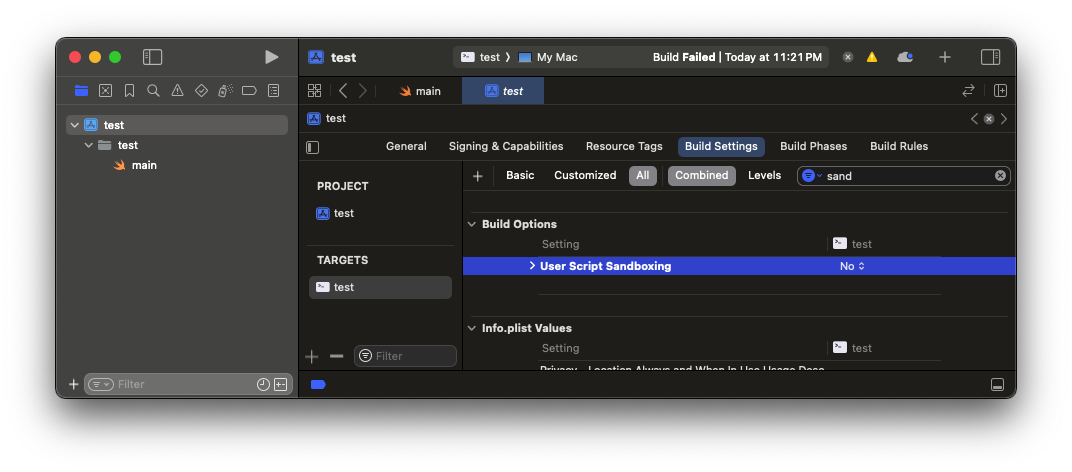Choose the My Mac run destination
Image resolution: width=1072 pixels, height=472 pixels.
click(x=548, y=57)
